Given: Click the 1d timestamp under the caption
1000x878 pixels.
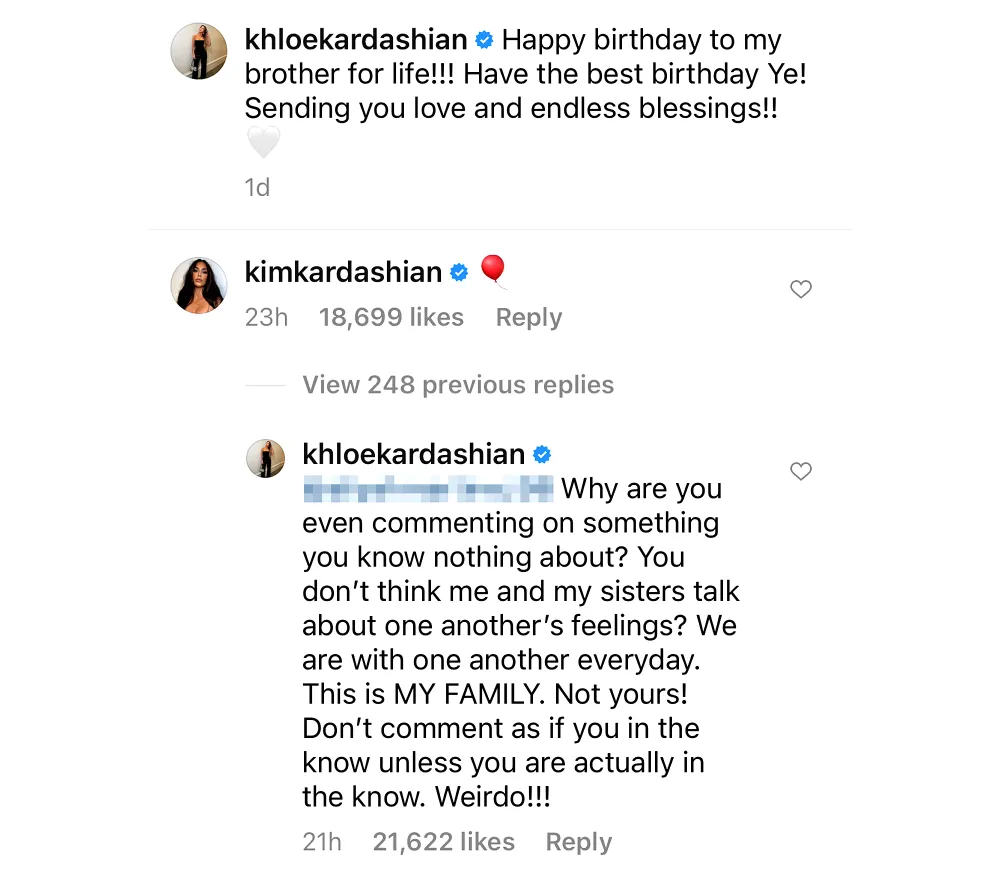Looking at the screenshot, I should [257, 187].
